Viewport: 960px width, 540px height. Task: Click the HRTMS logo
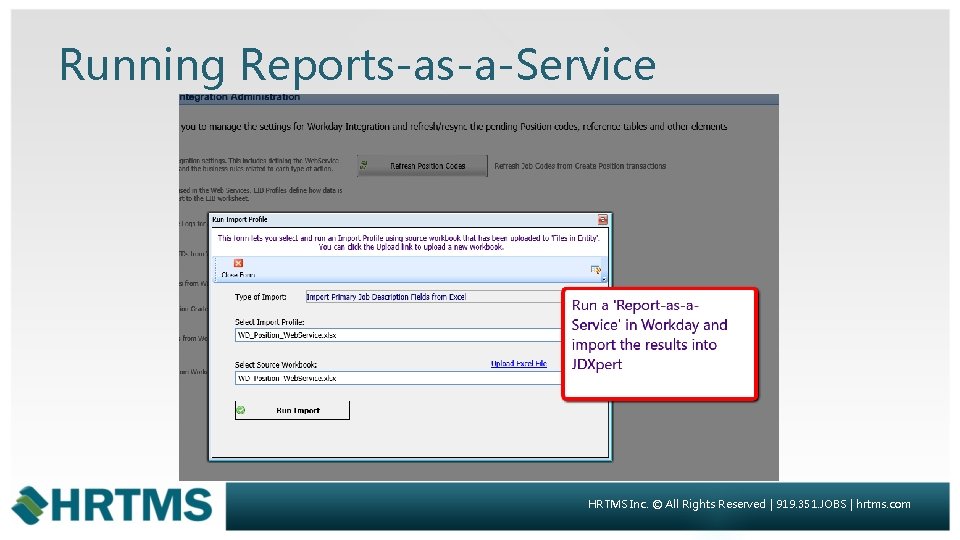tap(112, 506)
